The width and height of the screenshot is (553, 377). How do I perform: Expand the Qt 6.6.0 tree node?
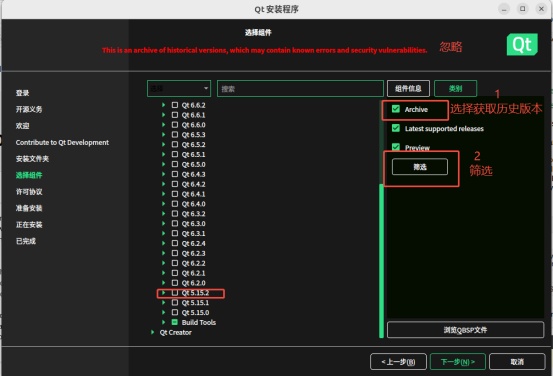[163, 124]
